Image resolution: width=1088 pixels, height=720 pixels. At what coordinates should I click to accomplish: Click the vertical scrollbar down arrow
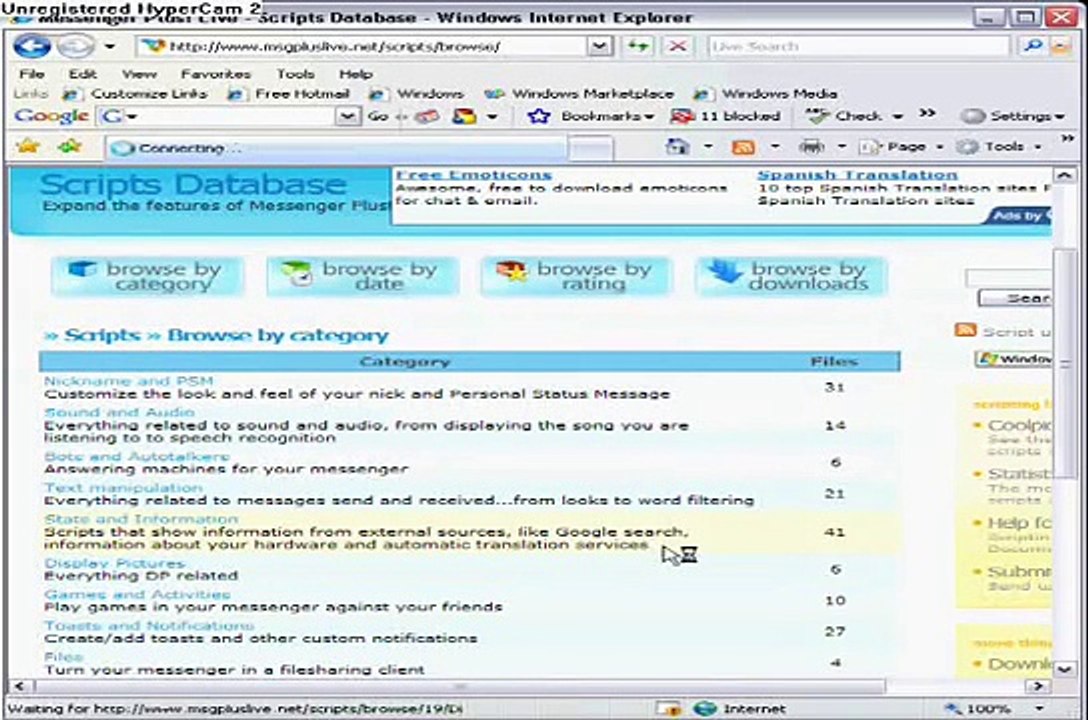pyautogui.click(x=1065, y=669)
